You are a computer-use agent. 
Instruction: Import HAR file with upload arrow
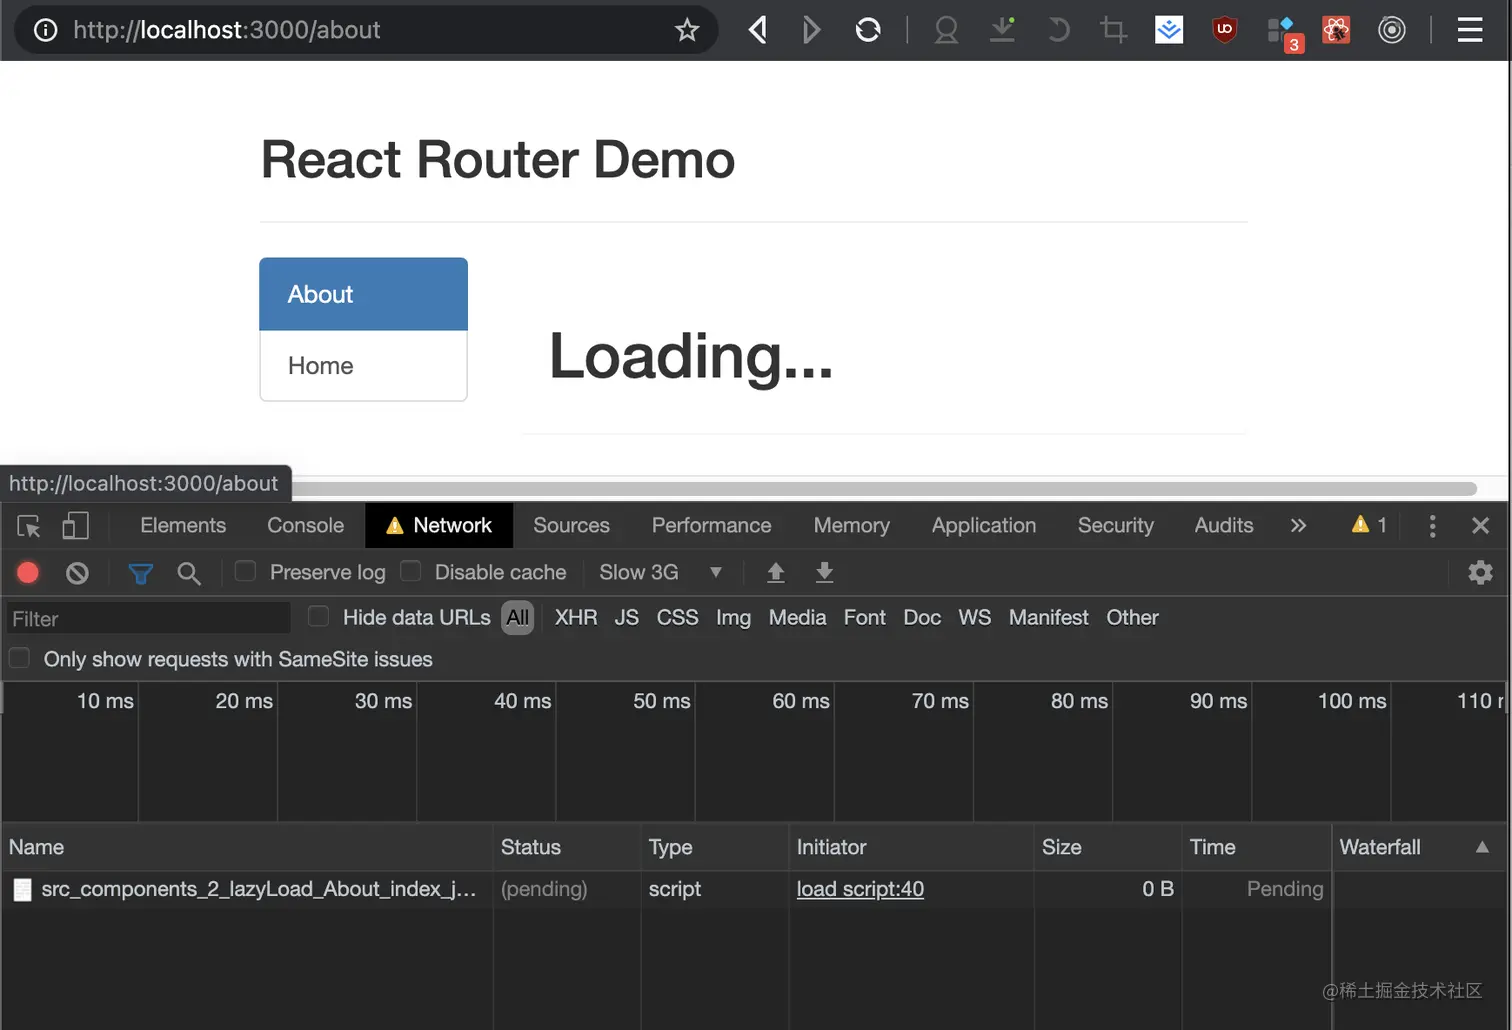775,572
